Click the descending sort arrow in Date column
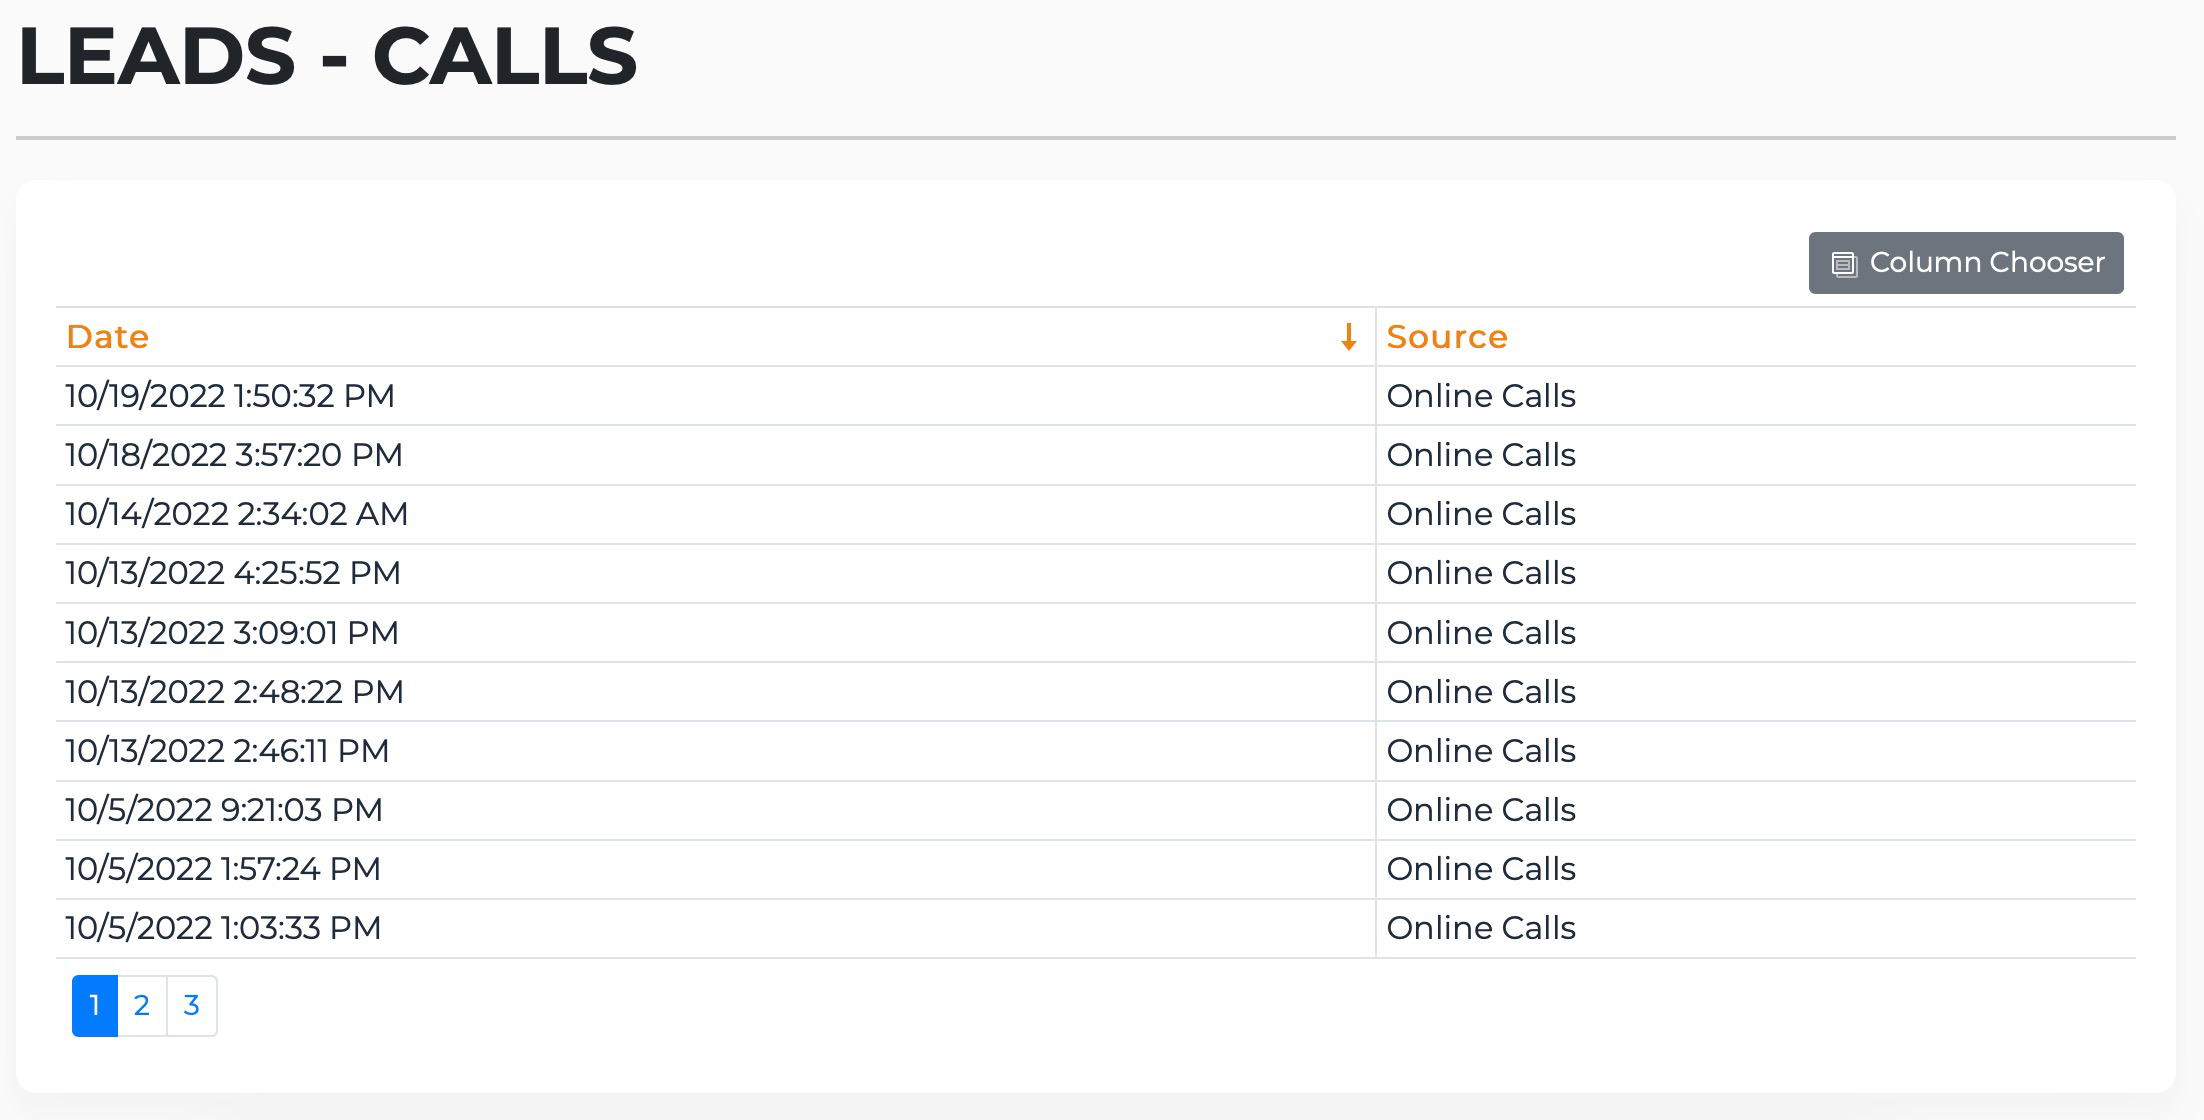Image resolution: width=2204 pixels, height=1120 pixels. [x=1348, y=337]
